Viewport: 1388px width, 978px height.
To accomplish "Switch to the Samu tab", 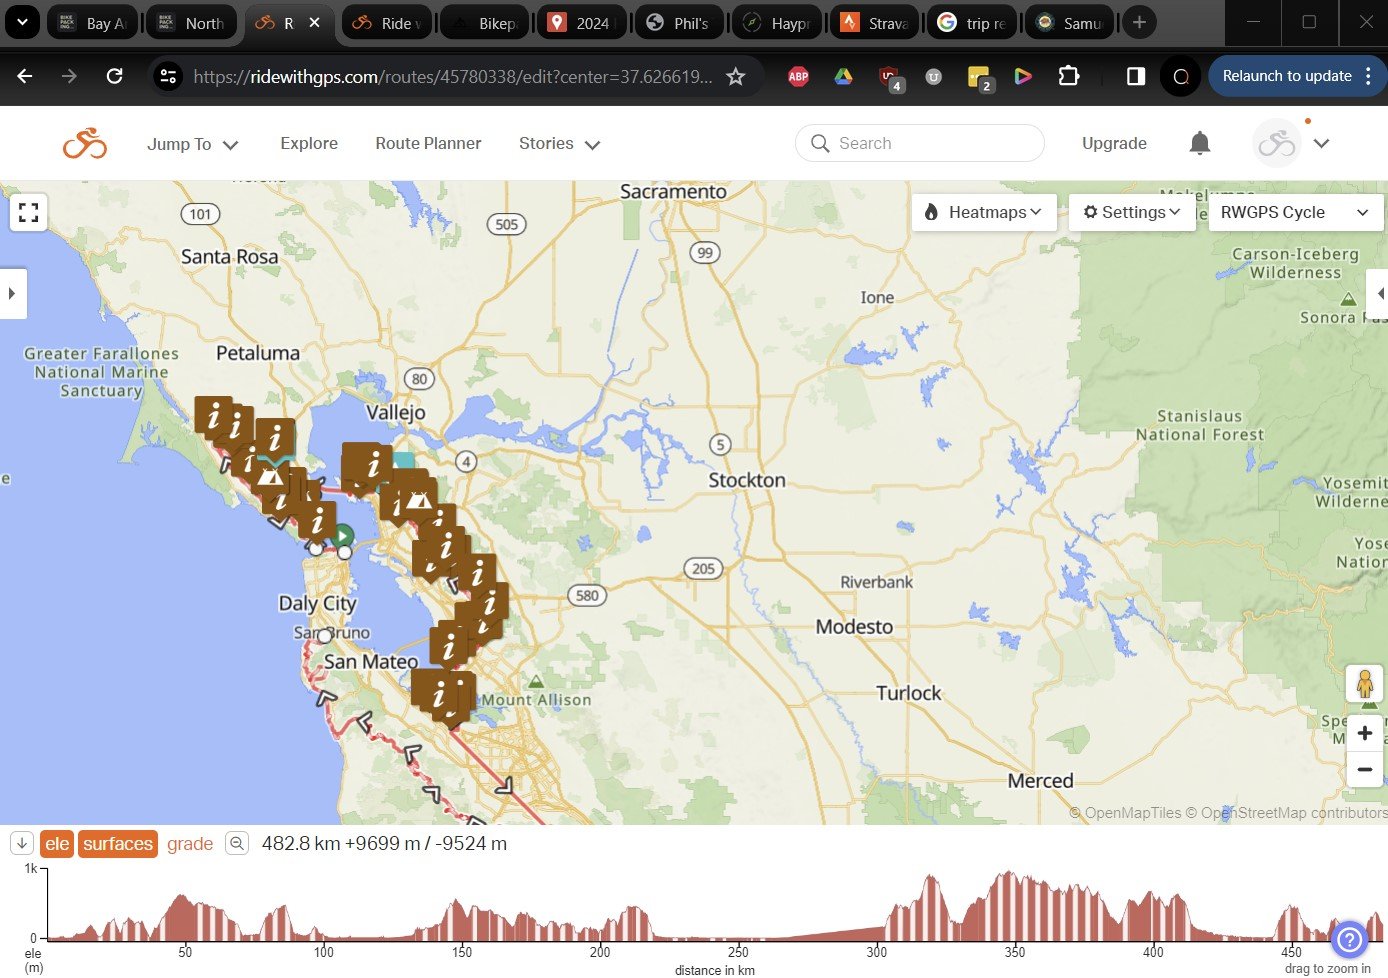I will point(1070,22).
